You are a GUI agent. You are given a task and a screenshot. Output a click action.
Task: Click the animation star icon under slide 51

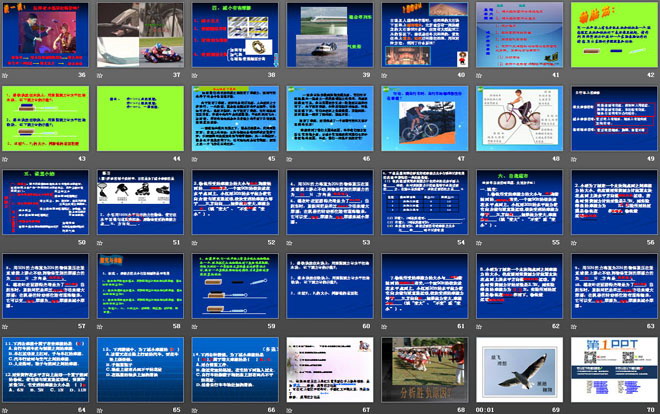[100, 243]
